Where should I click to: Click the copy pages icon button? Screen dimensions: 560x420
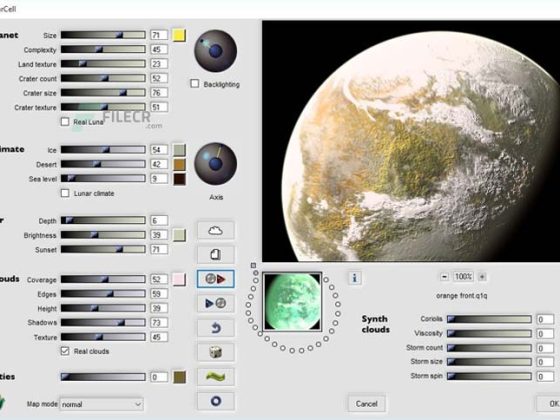tap(215, 255)
